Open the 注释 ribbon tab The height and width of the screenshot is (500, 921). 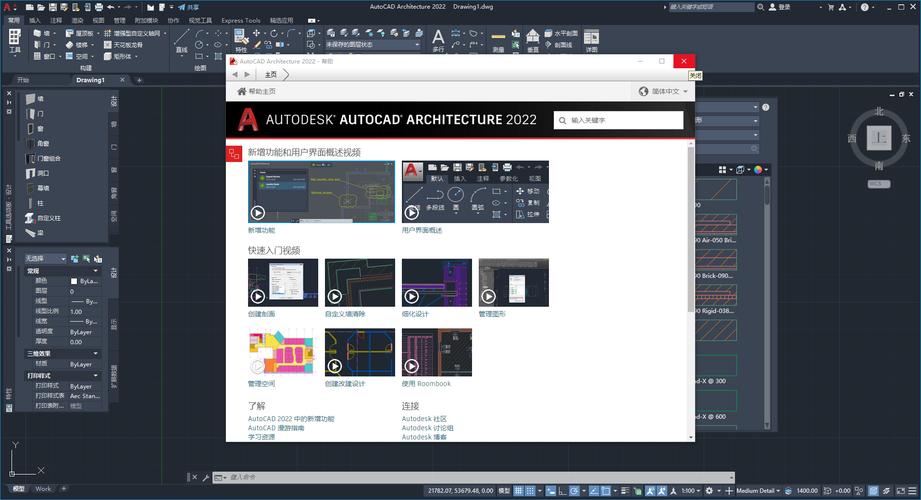[x=56, y=20]
